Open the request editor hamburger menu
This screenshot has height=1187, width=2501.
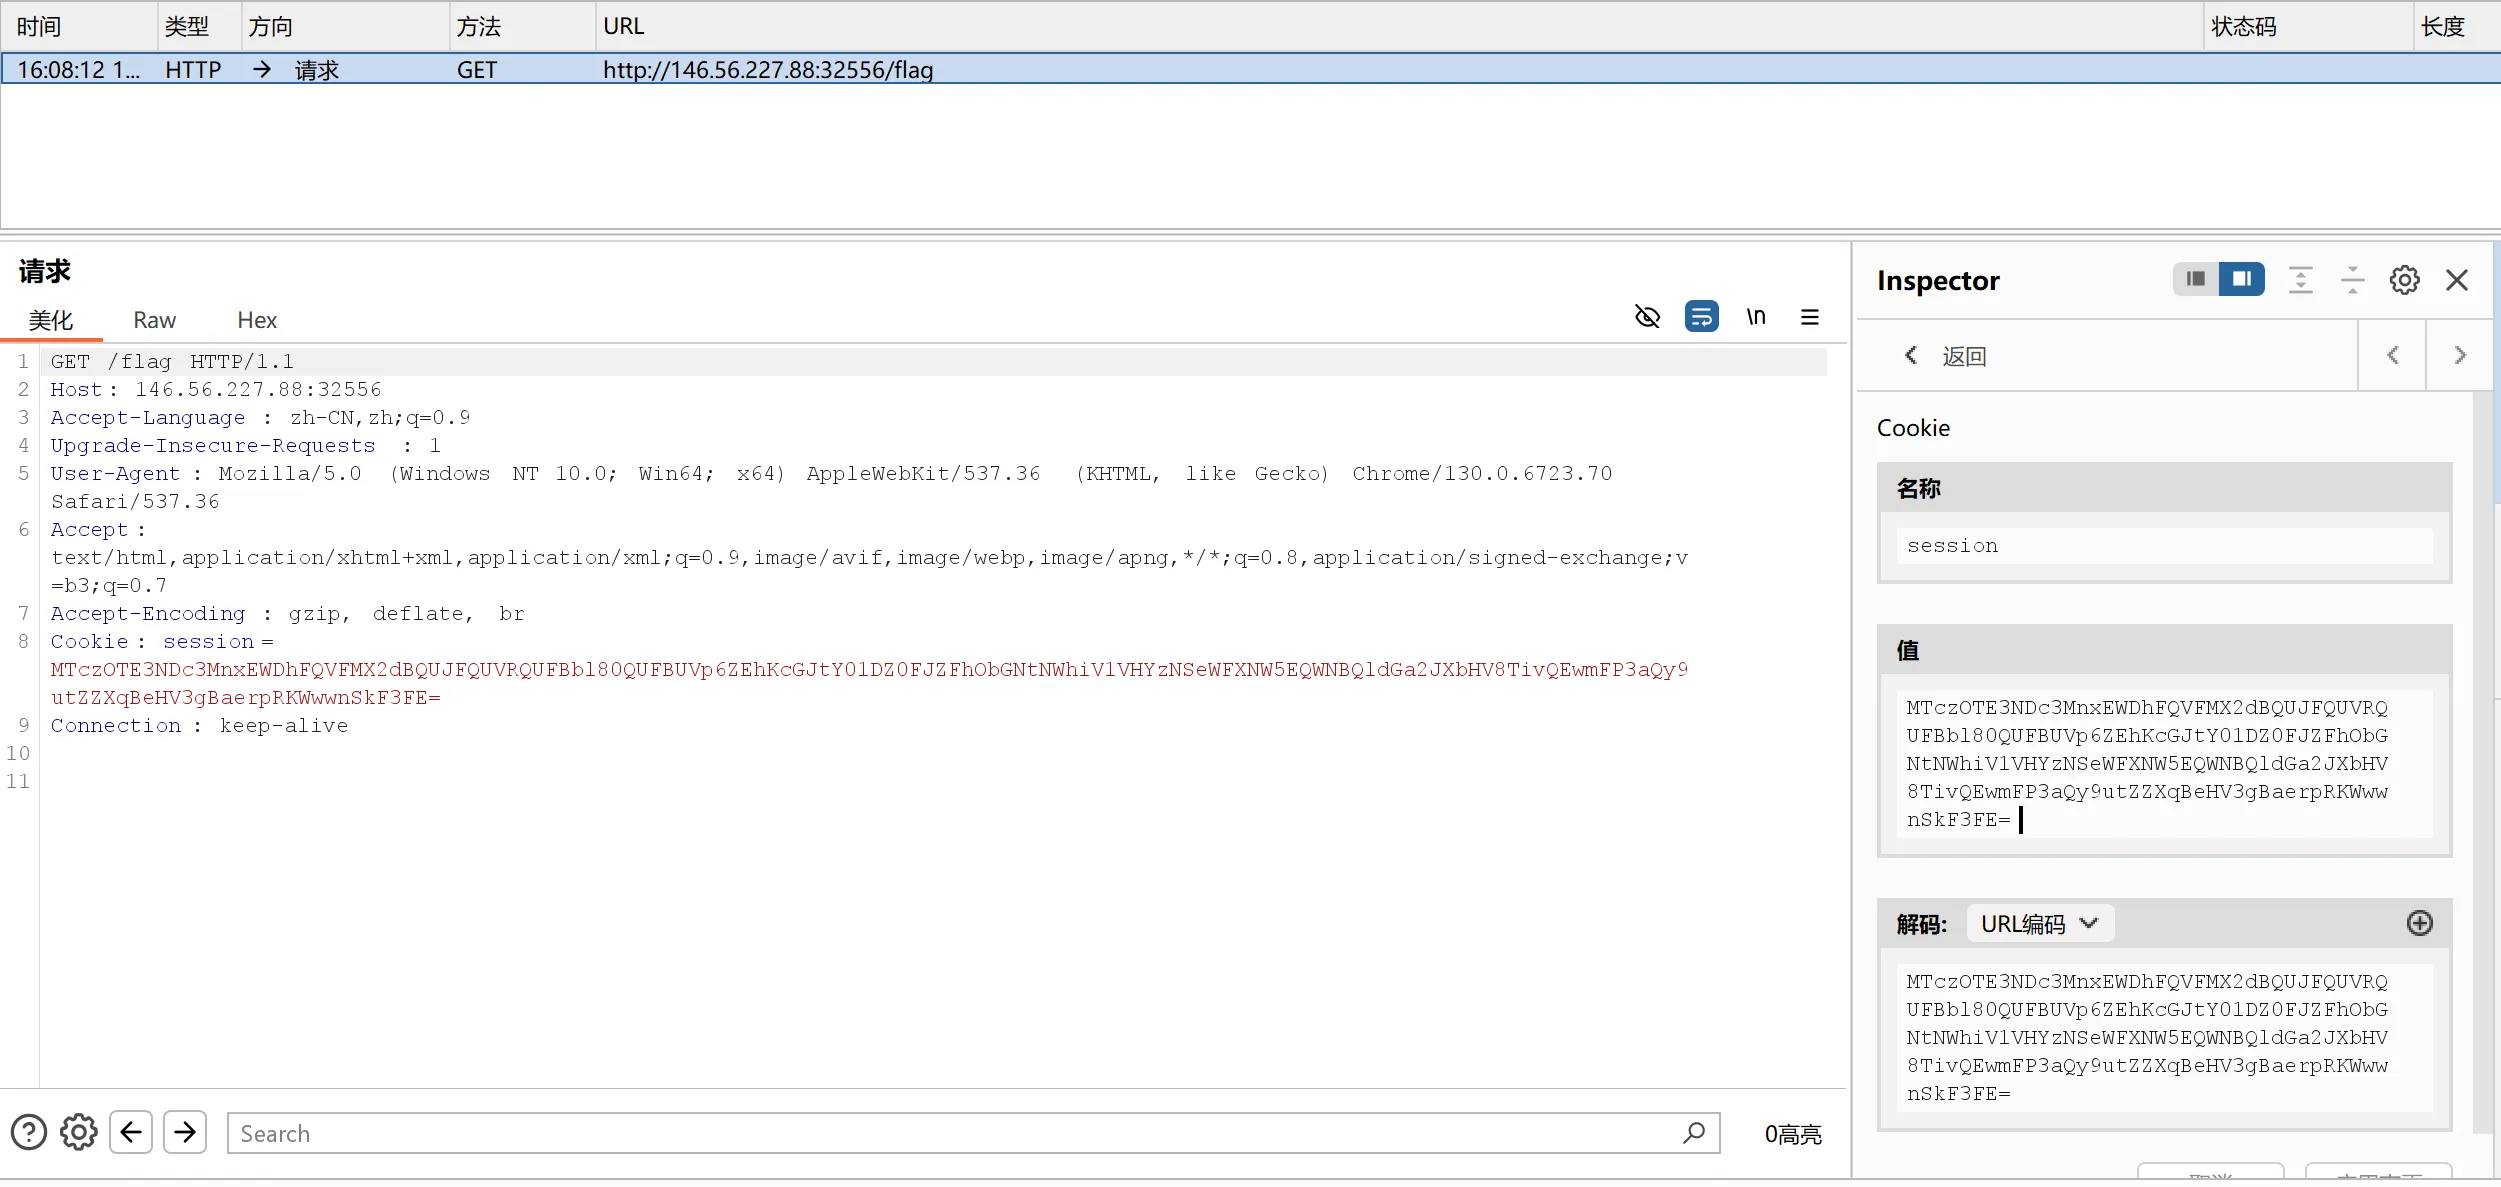pos(1809,317)
